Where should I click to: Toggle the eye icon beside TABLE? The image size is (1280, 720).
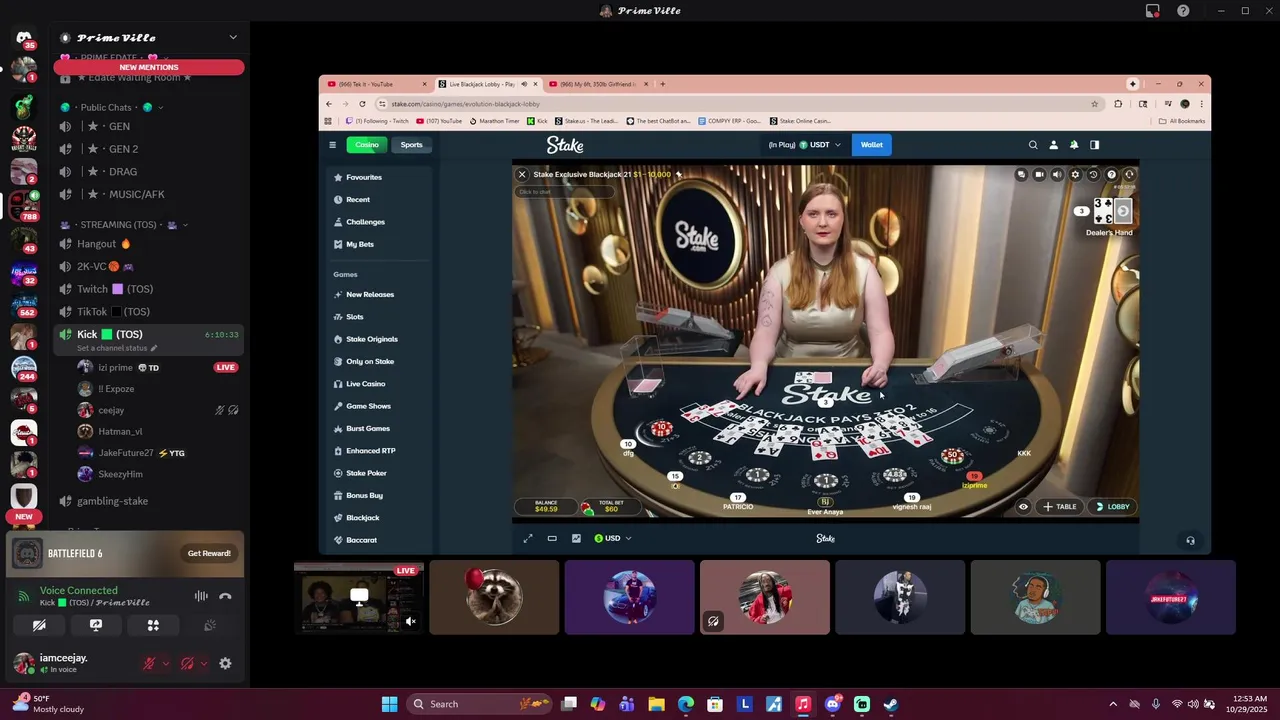(x=1023, y=507)
